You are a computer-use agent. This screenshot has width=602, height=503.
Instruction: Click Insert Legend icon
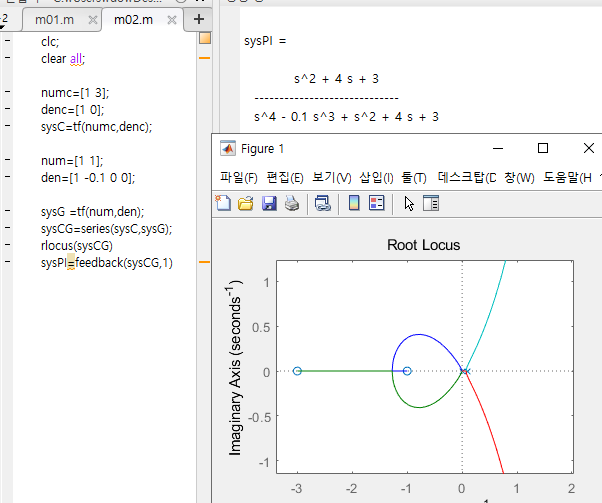pyautogui.click(x=377, y=203)
